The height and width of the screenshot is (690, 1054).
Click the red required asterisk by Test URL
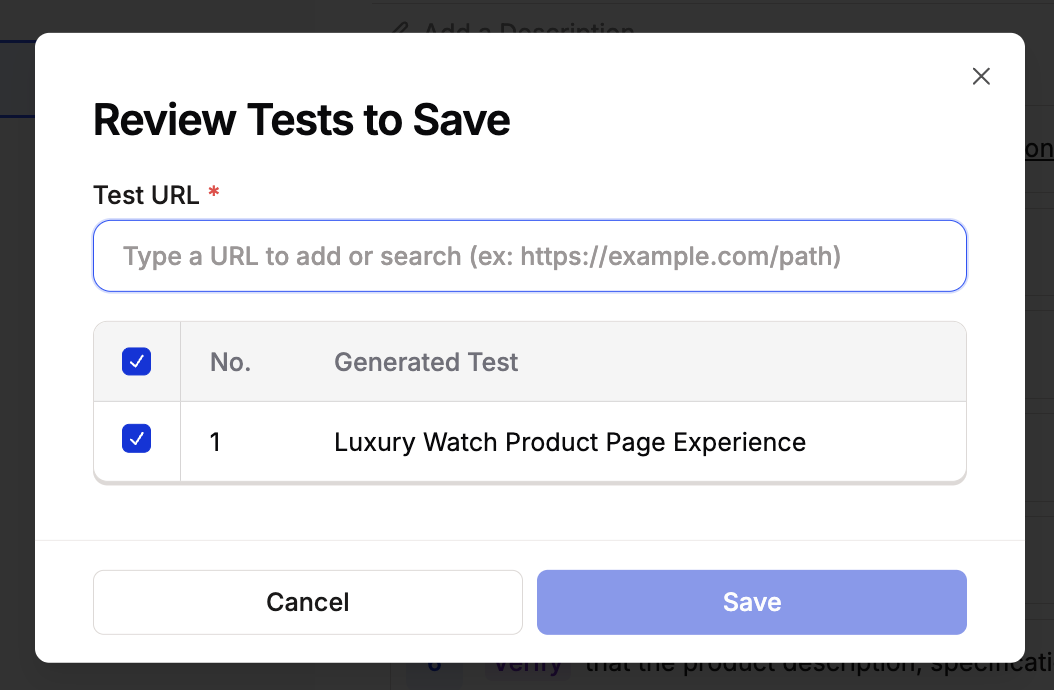pos(214,193)
